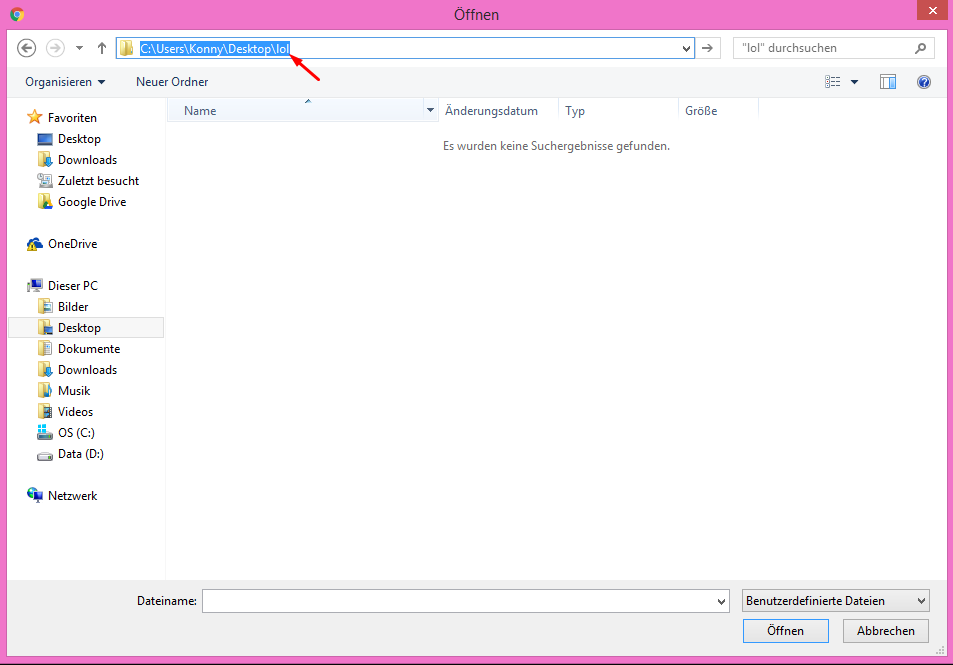Open Desktop under Favoriten

[79, 139]
